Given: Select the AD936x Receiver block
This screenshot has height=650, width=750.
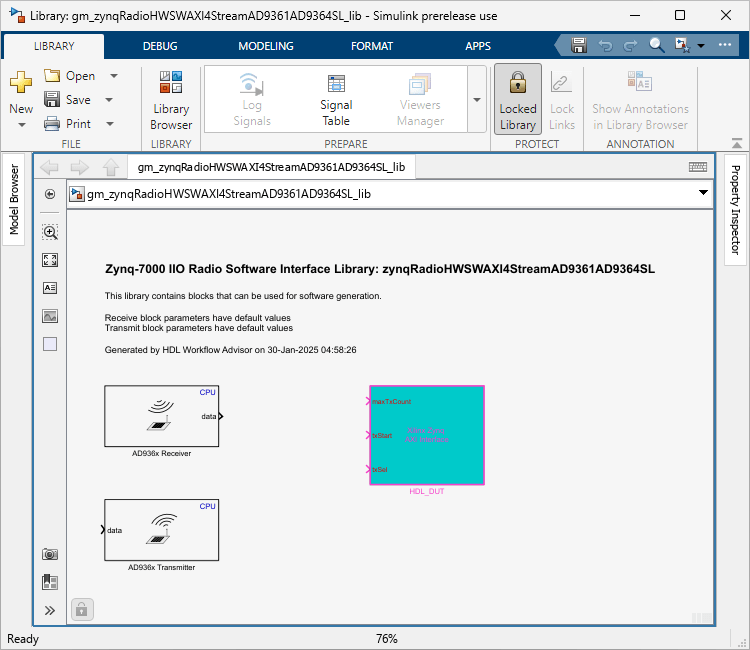Looking at the screenshot, I should point(162,416).
